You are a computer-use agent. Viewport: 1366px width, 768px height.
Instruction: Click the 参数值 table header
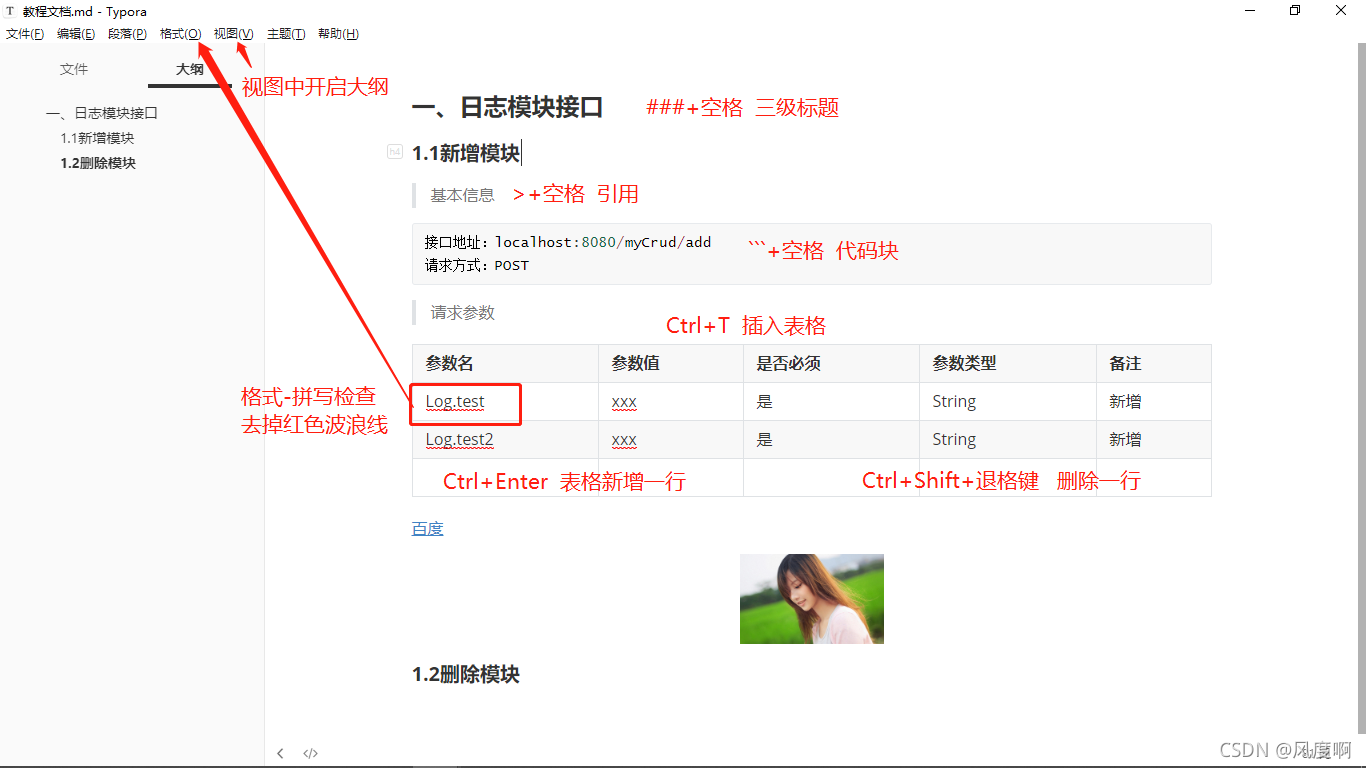pos(671,363)
